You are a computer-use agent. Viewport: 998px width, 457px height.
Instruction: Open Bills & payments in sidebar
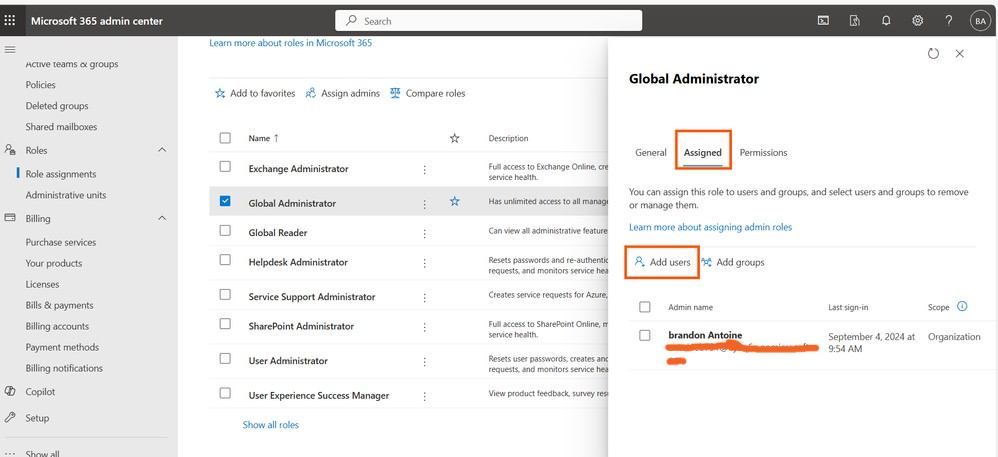59,305
